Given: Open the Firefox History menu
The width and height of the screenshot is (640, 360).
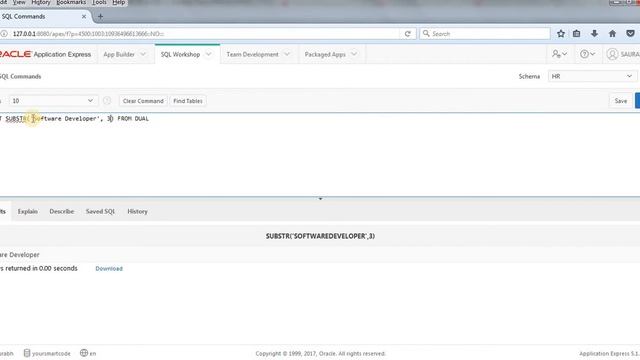Looking at the screenshot, I should click(41, 2).
